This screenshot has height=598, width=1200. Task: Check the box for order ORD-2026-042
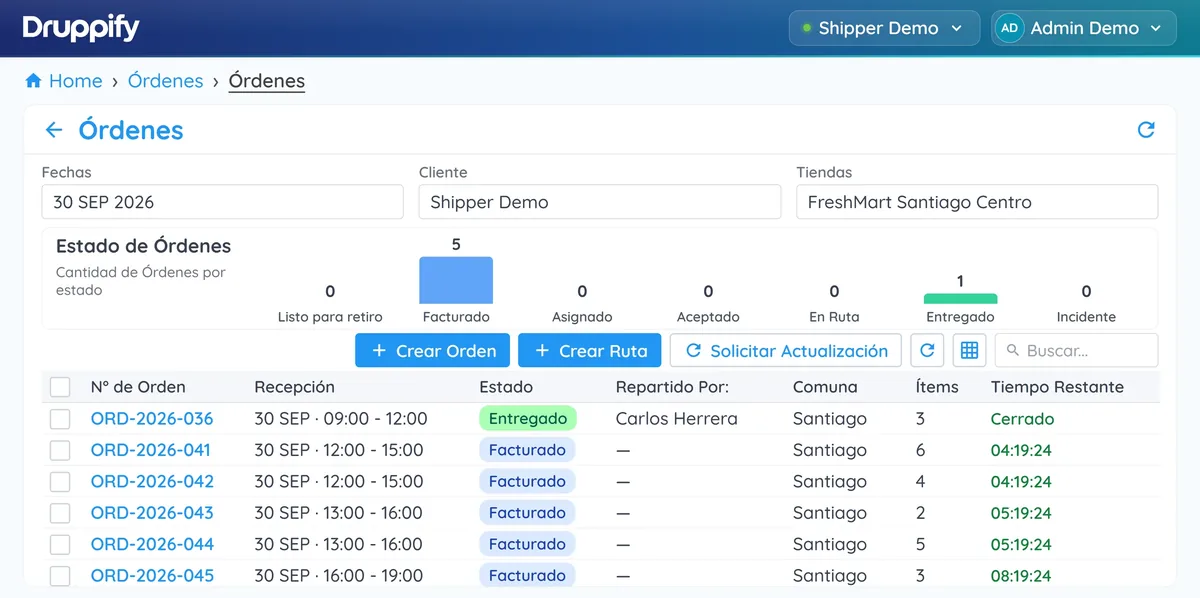point(60,481)
